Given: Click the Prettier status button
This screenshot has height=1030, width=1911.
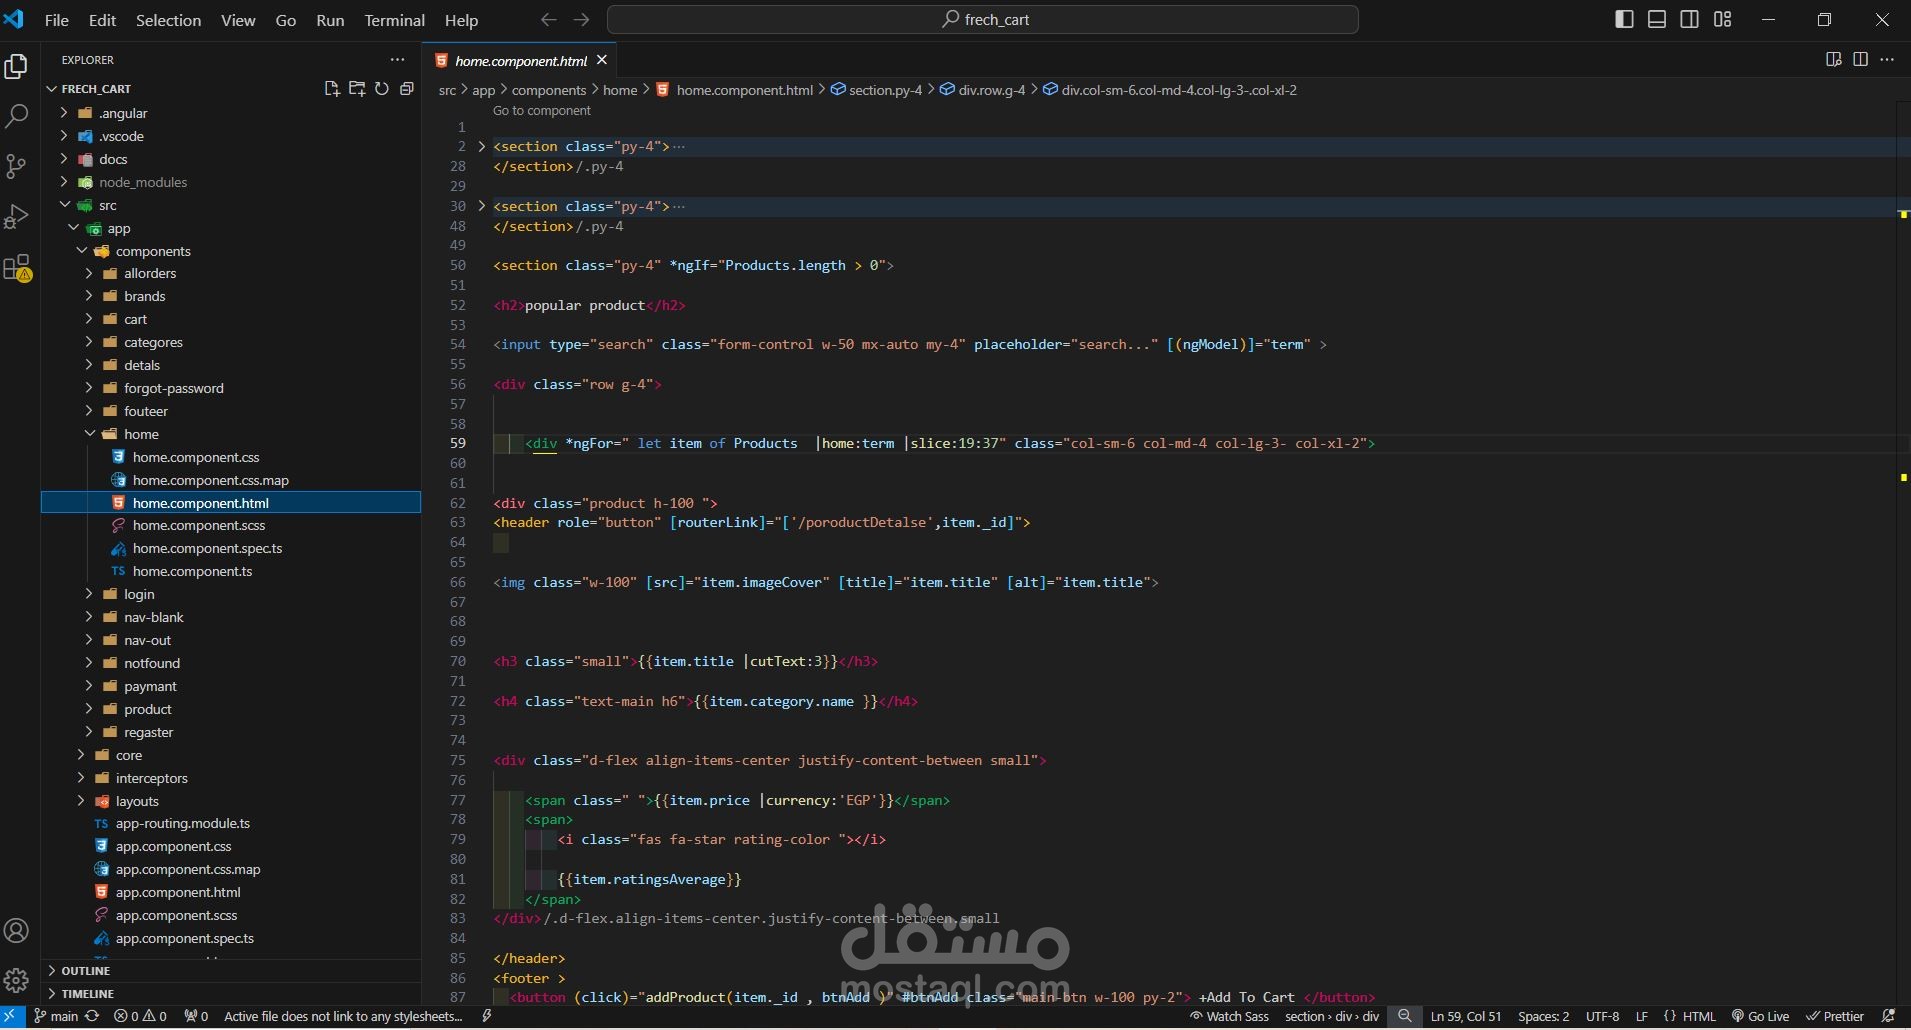Looking at the screenshot, I should pyautogui.click(x=1835, y=1016).
